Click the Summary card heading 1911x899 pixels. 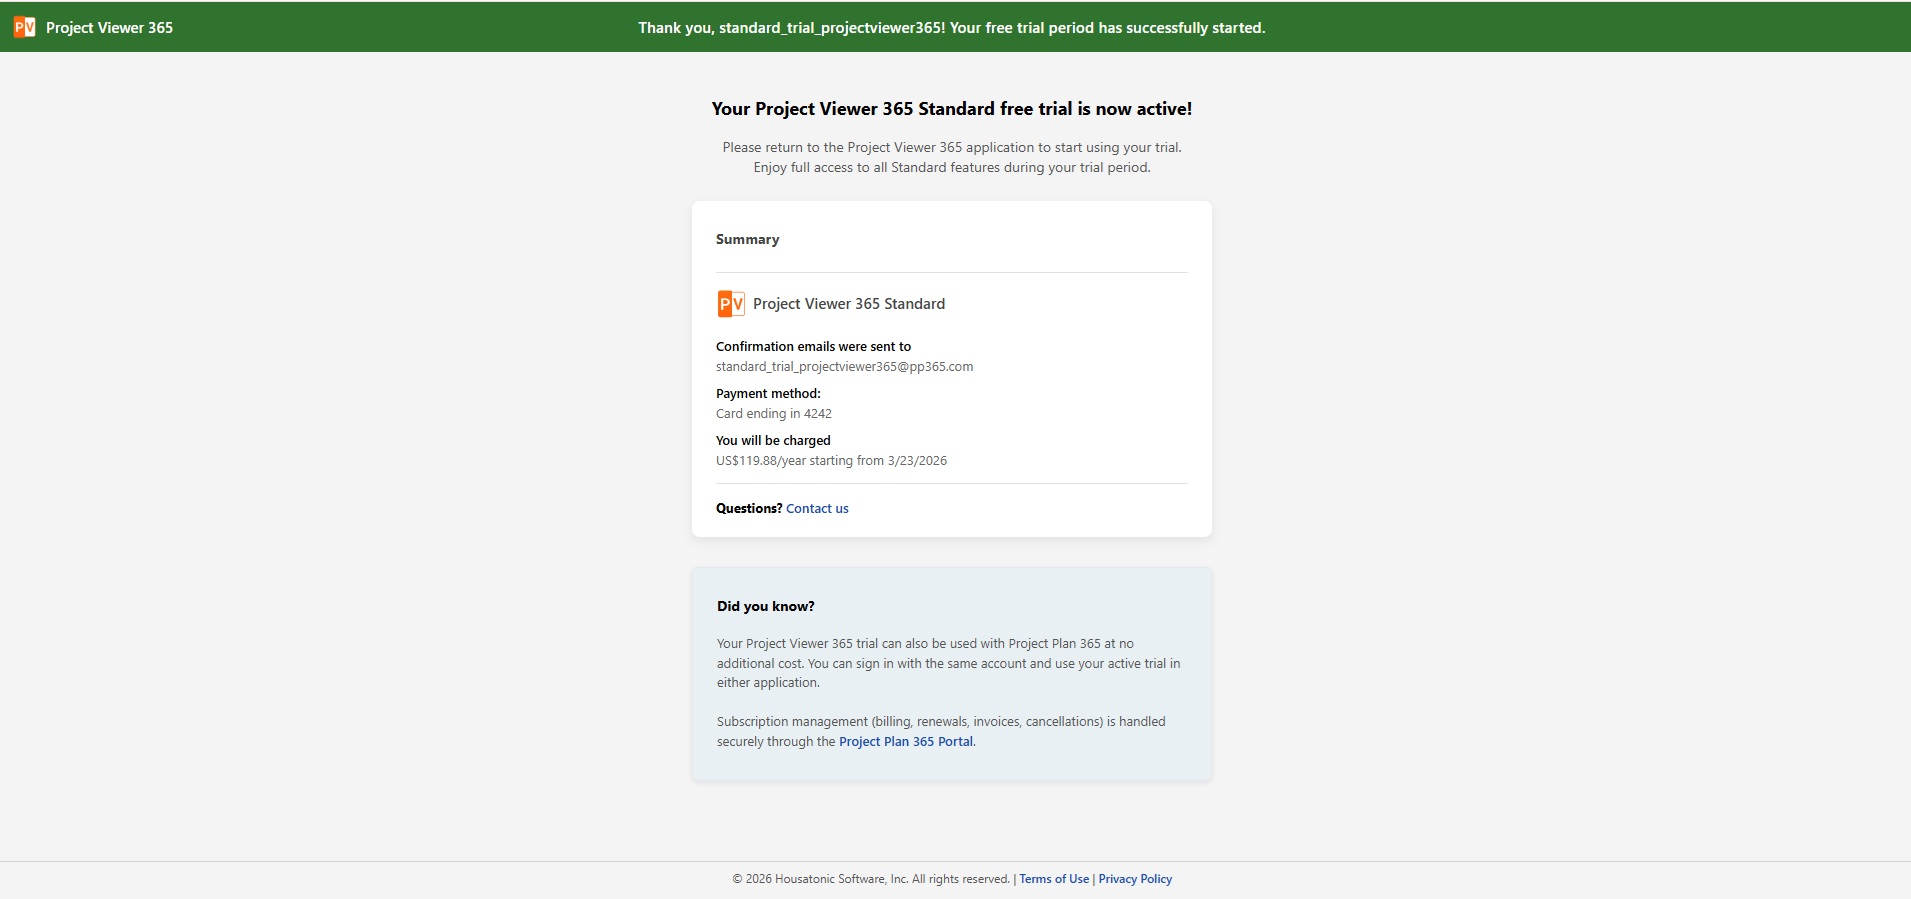pos(747,240)
